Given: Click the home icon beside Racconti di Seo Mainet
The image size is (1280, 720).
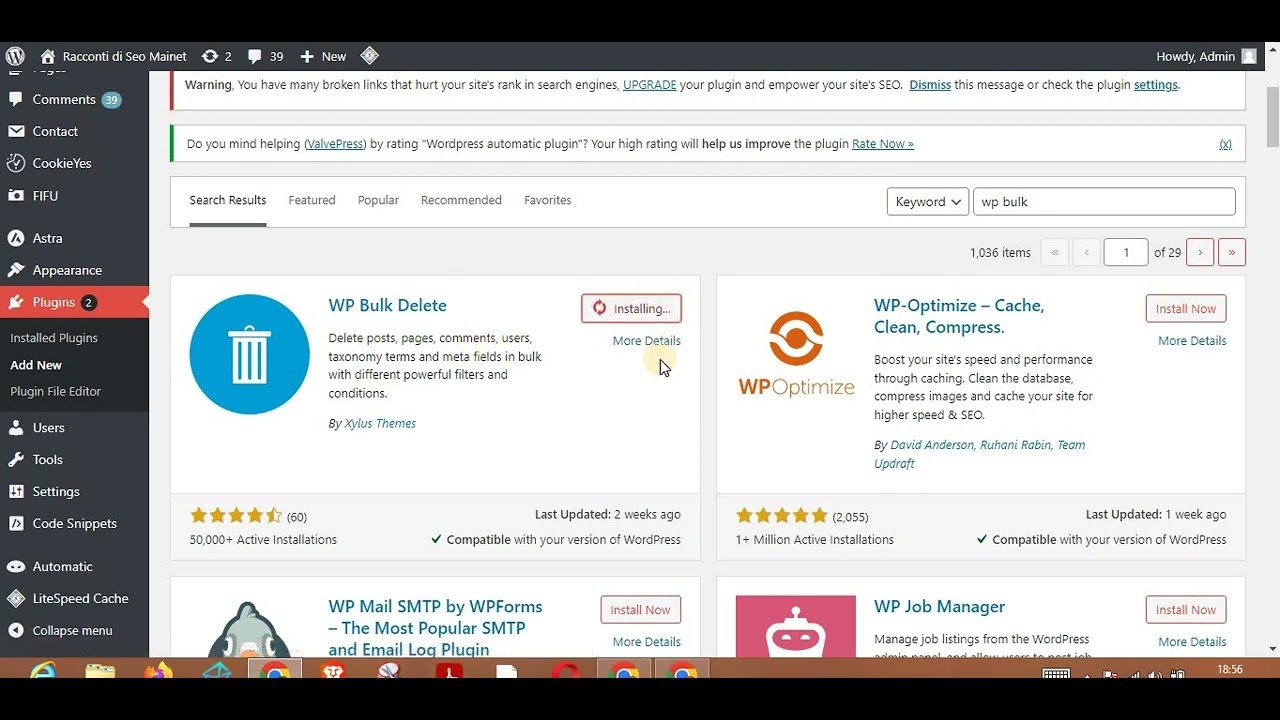Looking at the screenshot, I should click(x=48, y=56).
